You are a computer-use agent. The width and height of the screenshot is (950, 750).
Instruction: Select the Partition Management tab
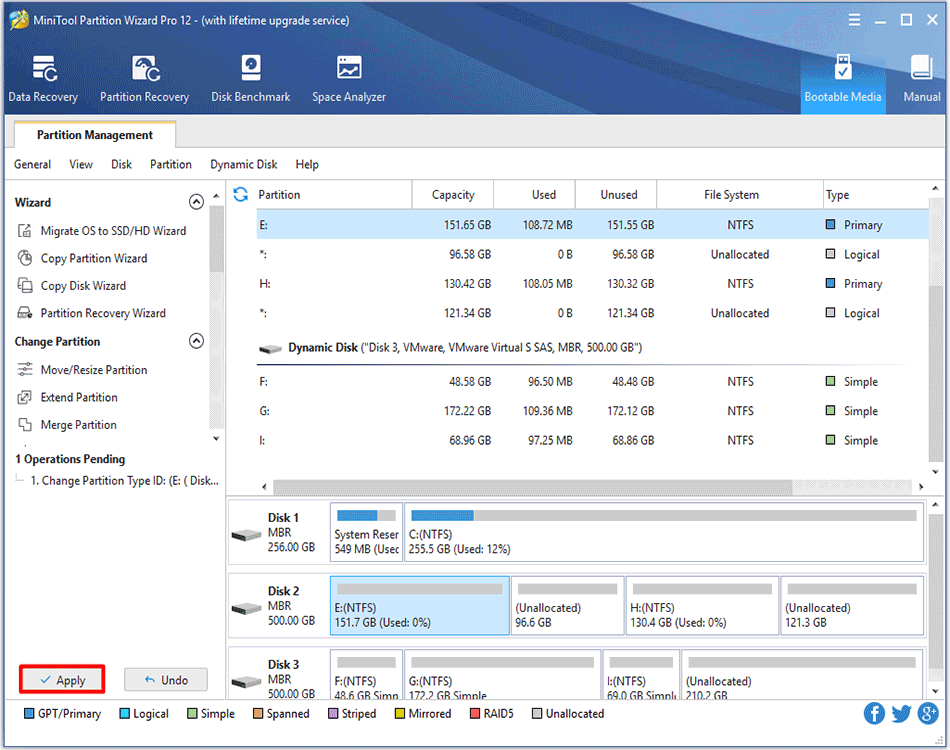click(x=95, y=134)
